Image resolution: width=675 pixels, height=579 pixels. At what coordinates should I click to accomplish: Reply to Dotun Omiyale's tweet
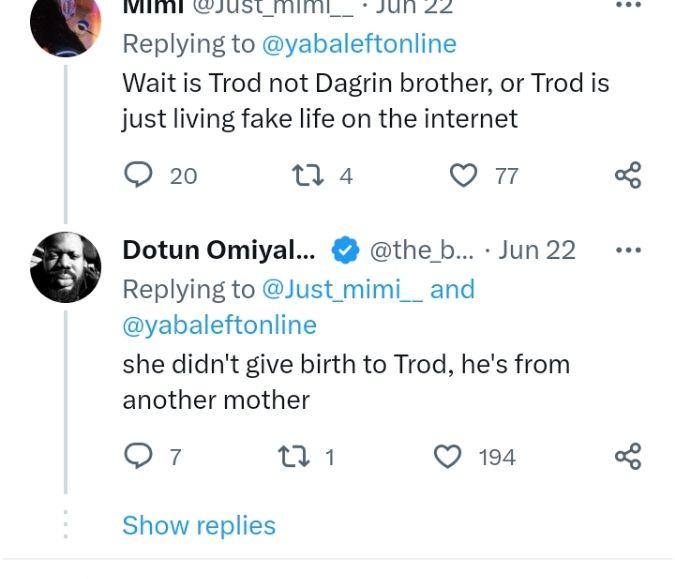pos(136,457)
